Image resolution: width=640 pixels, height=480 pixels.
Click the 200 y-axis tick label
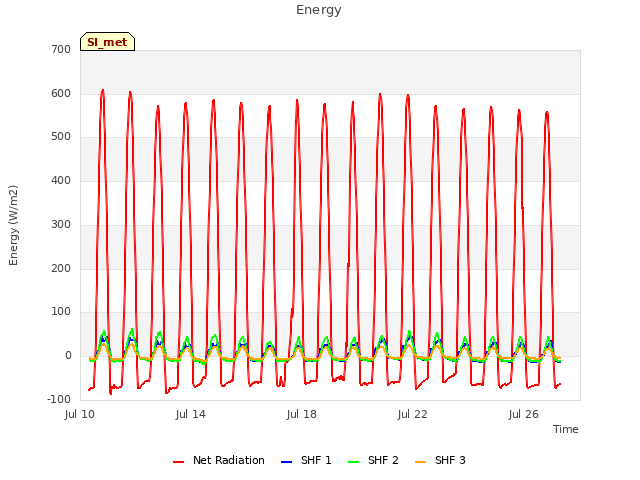[61, 268]
